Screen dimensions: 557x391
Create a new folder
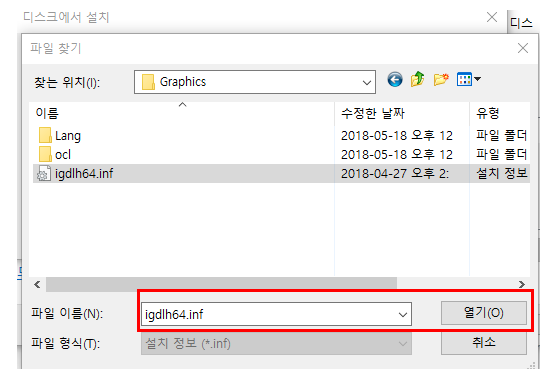point(441,79)
